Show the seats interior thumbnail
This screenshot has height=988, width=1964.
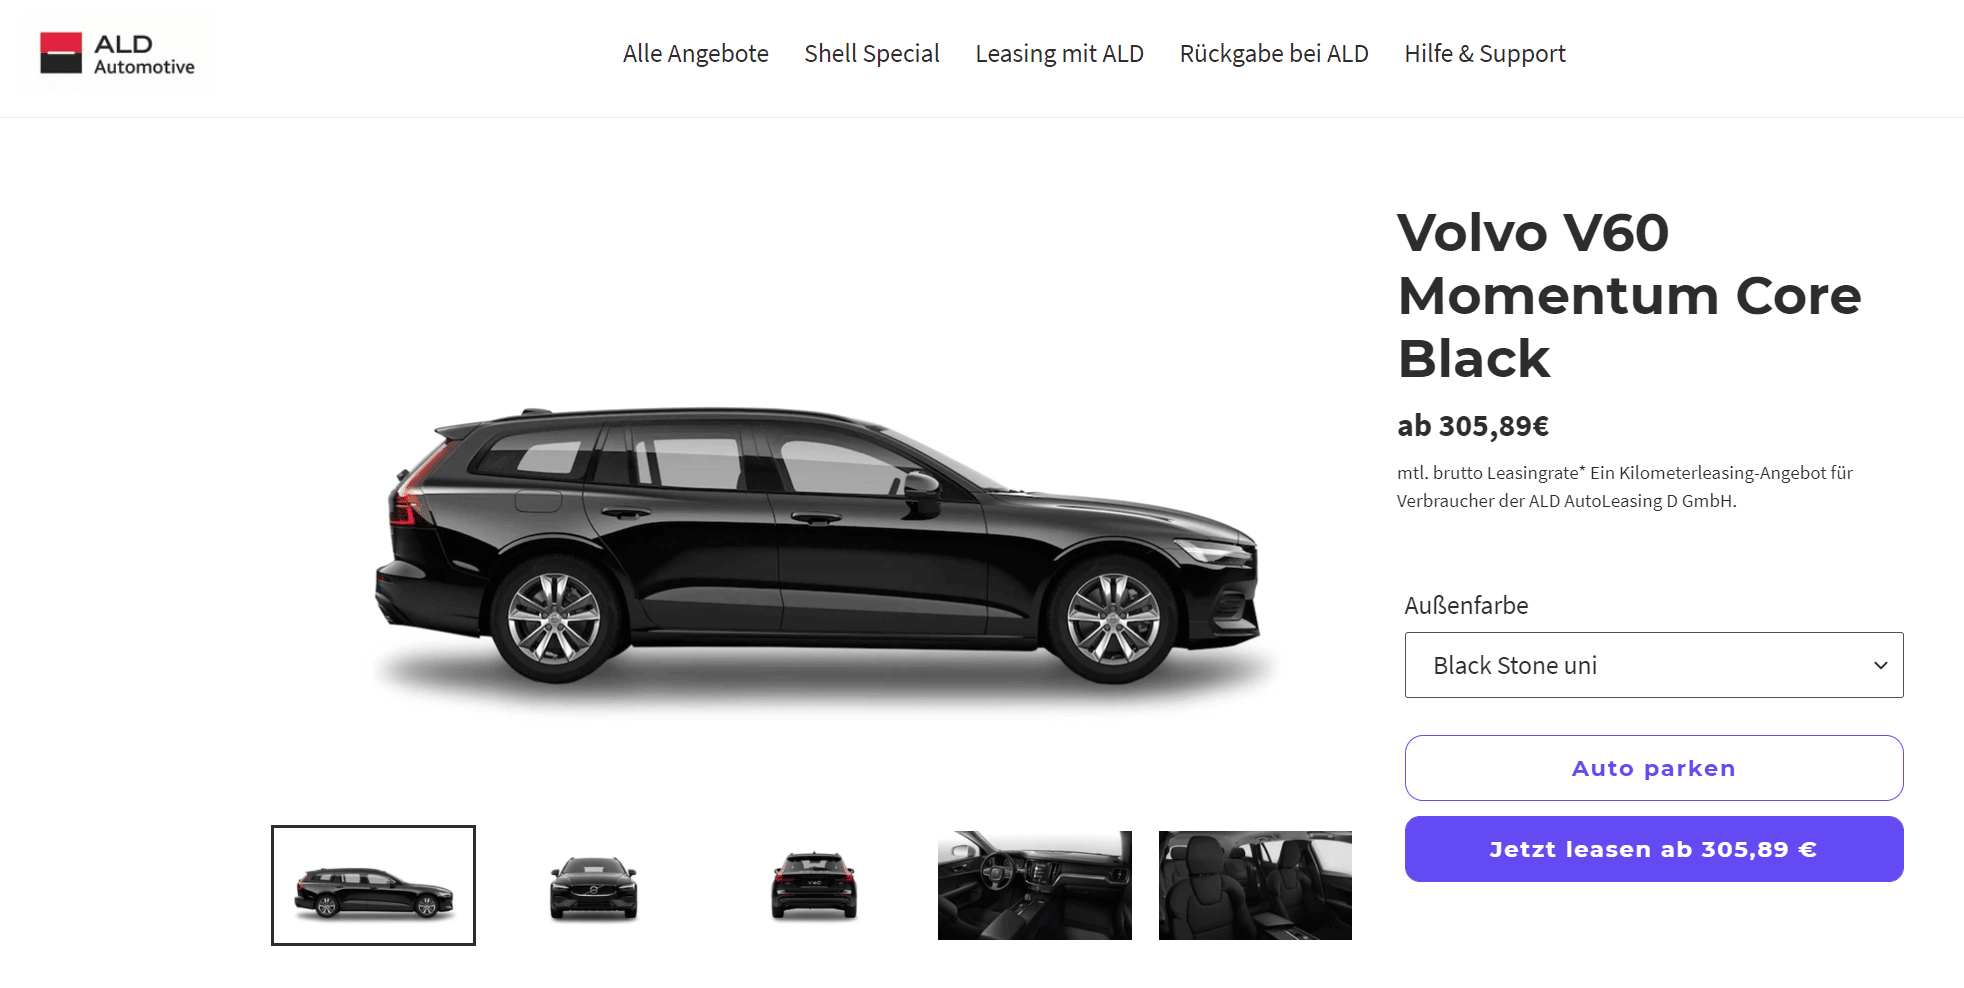tap(1255, 885)
